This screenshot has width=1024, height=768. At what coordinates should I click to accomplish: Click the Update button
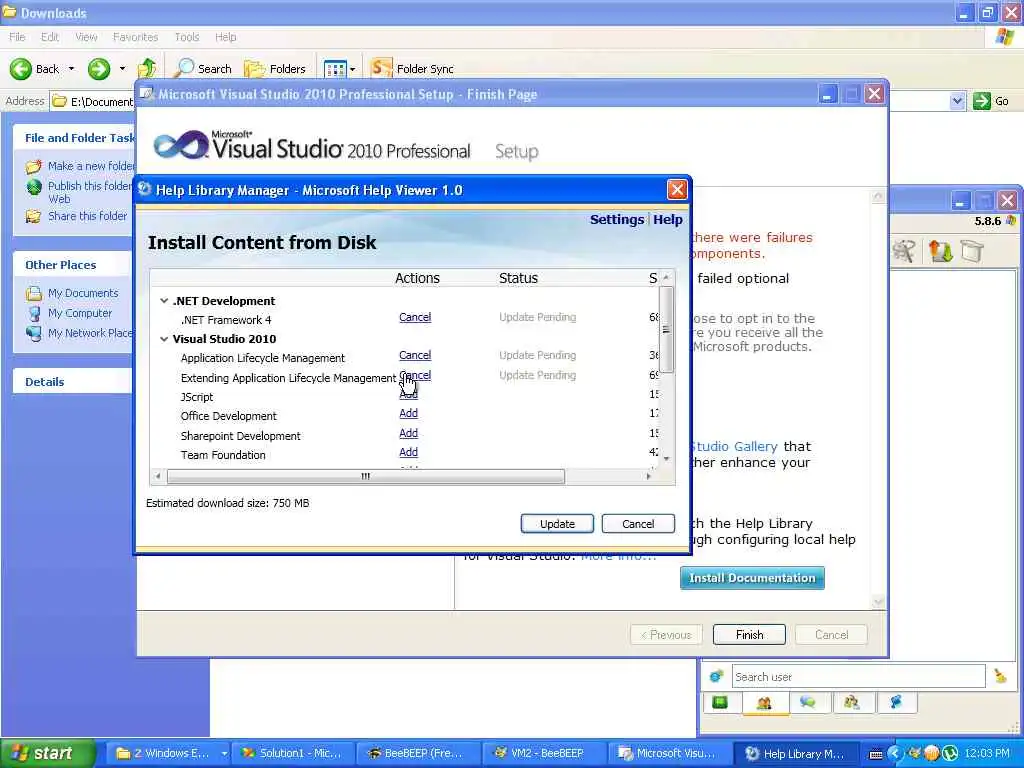[557, 524]
